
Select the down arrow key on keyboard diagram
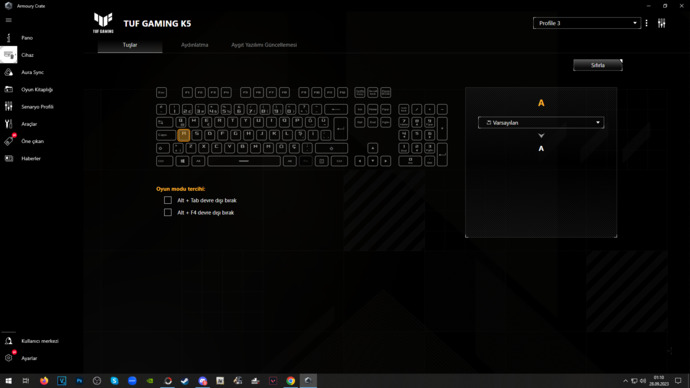[x=373, y=161]
